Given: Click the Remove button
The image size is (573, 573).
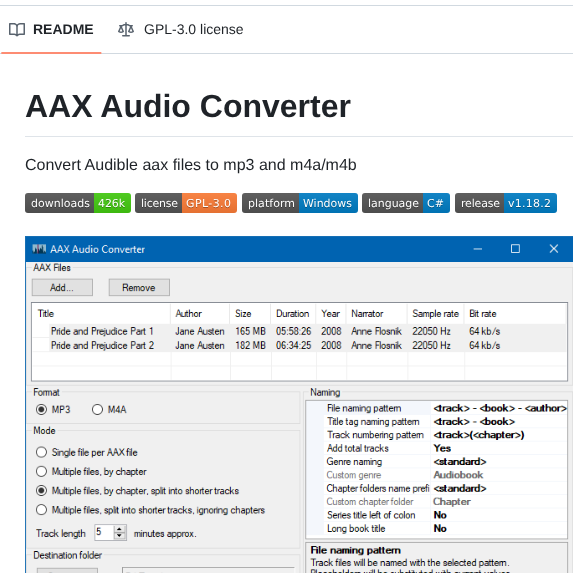Looking at the screenshot, I should coord(139,288).
